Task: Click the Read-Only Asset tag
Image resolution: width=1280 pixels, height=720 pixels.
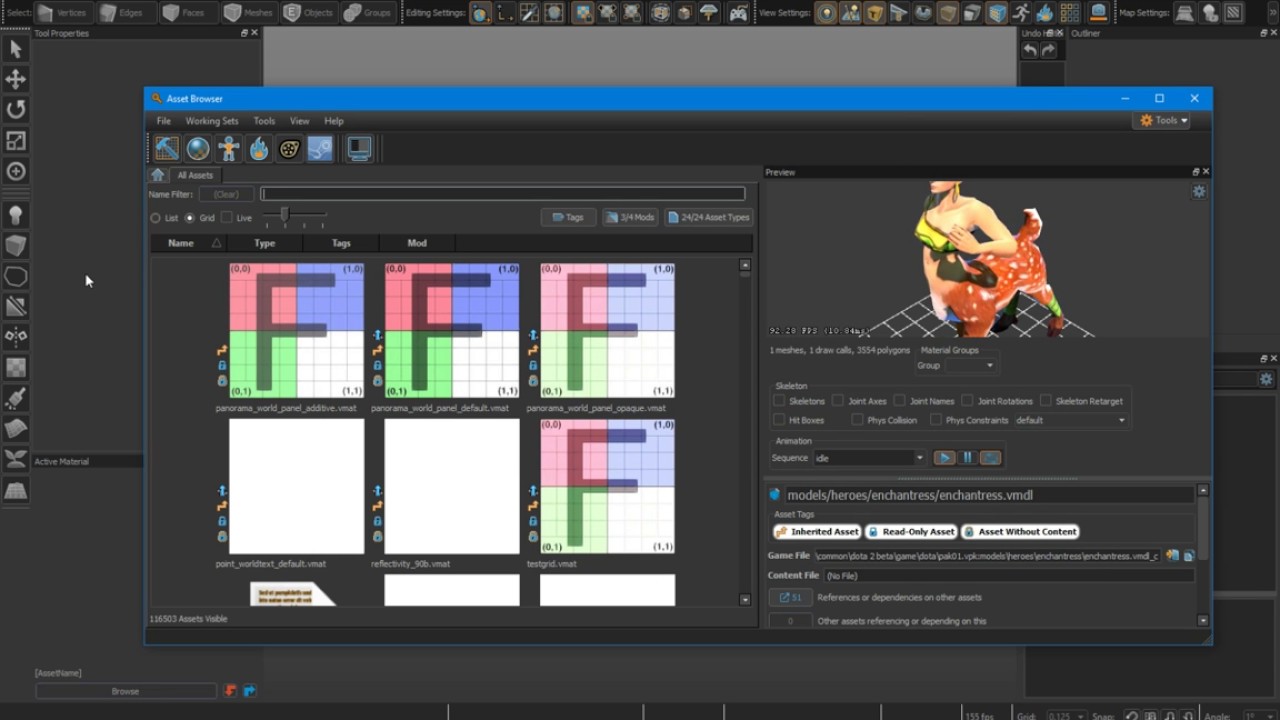Action: pyautogui.click(x=911, y=532)
